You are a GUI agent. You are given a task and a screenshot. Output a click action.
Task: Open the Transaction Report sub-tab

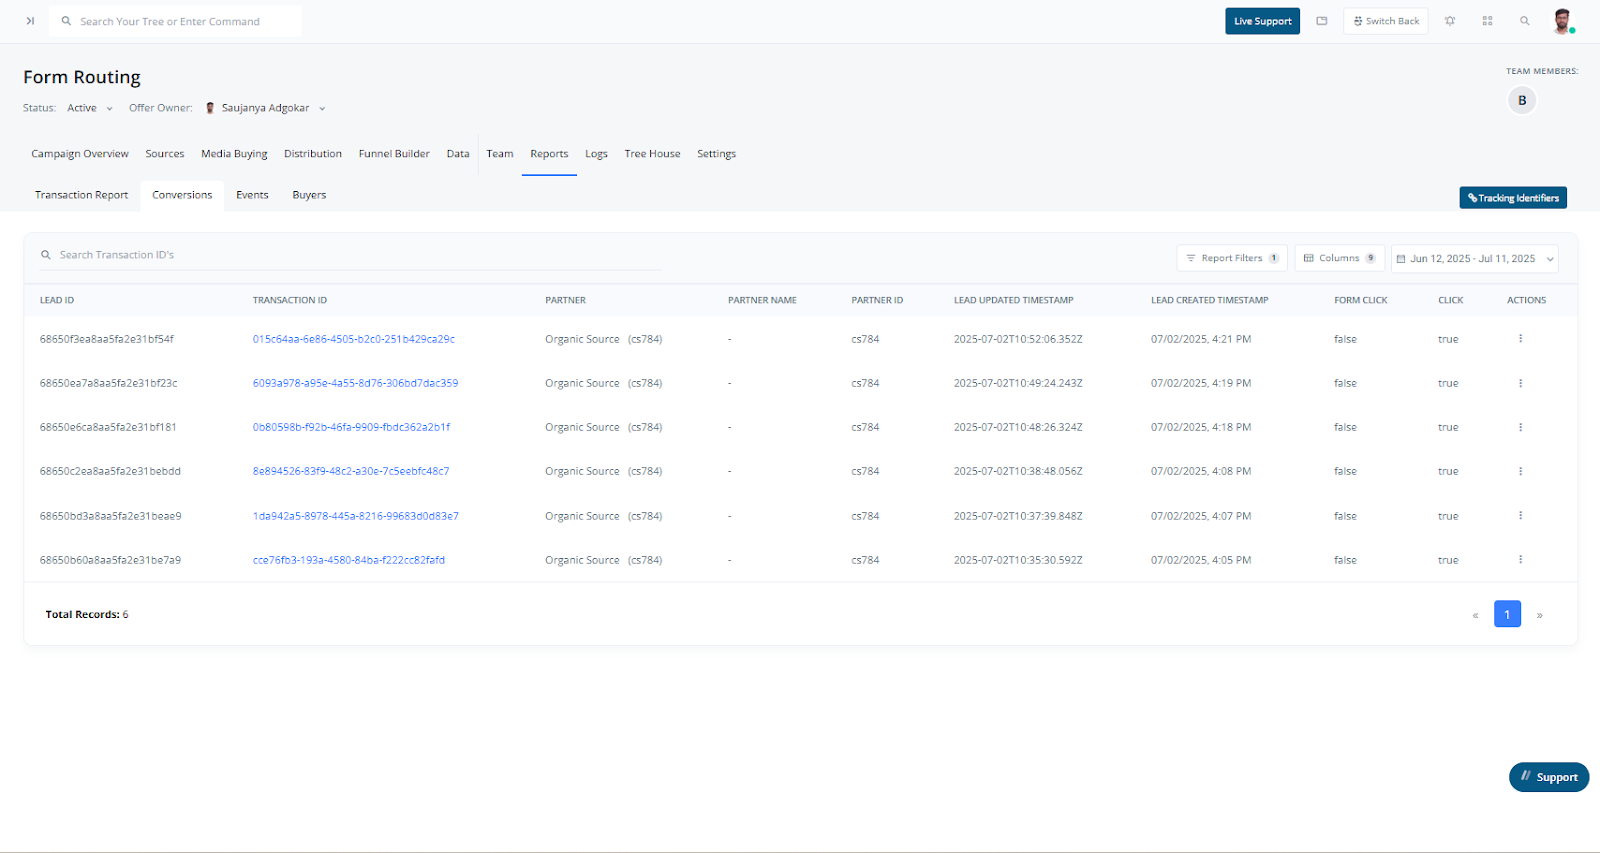[x=81, y=195]
